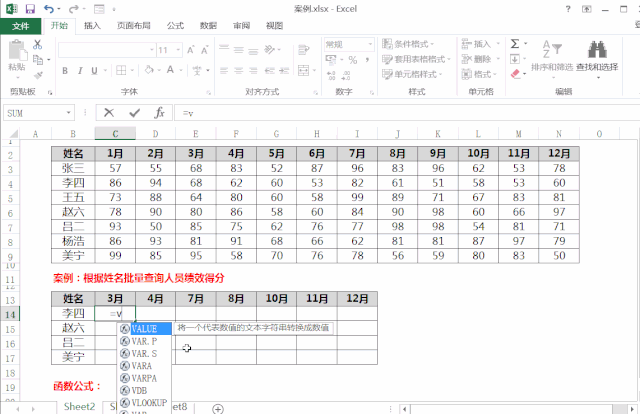Select VLOOKUP from the autocomplete list
Screen dimensions: 640x414
tap(144, 403)
